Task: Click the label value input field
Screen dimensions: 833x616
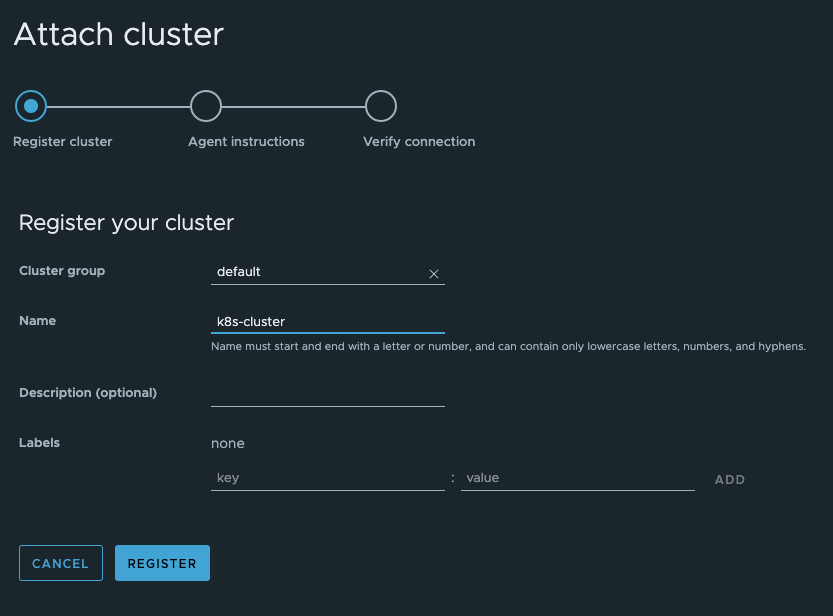Action: (x=577, y=478)
